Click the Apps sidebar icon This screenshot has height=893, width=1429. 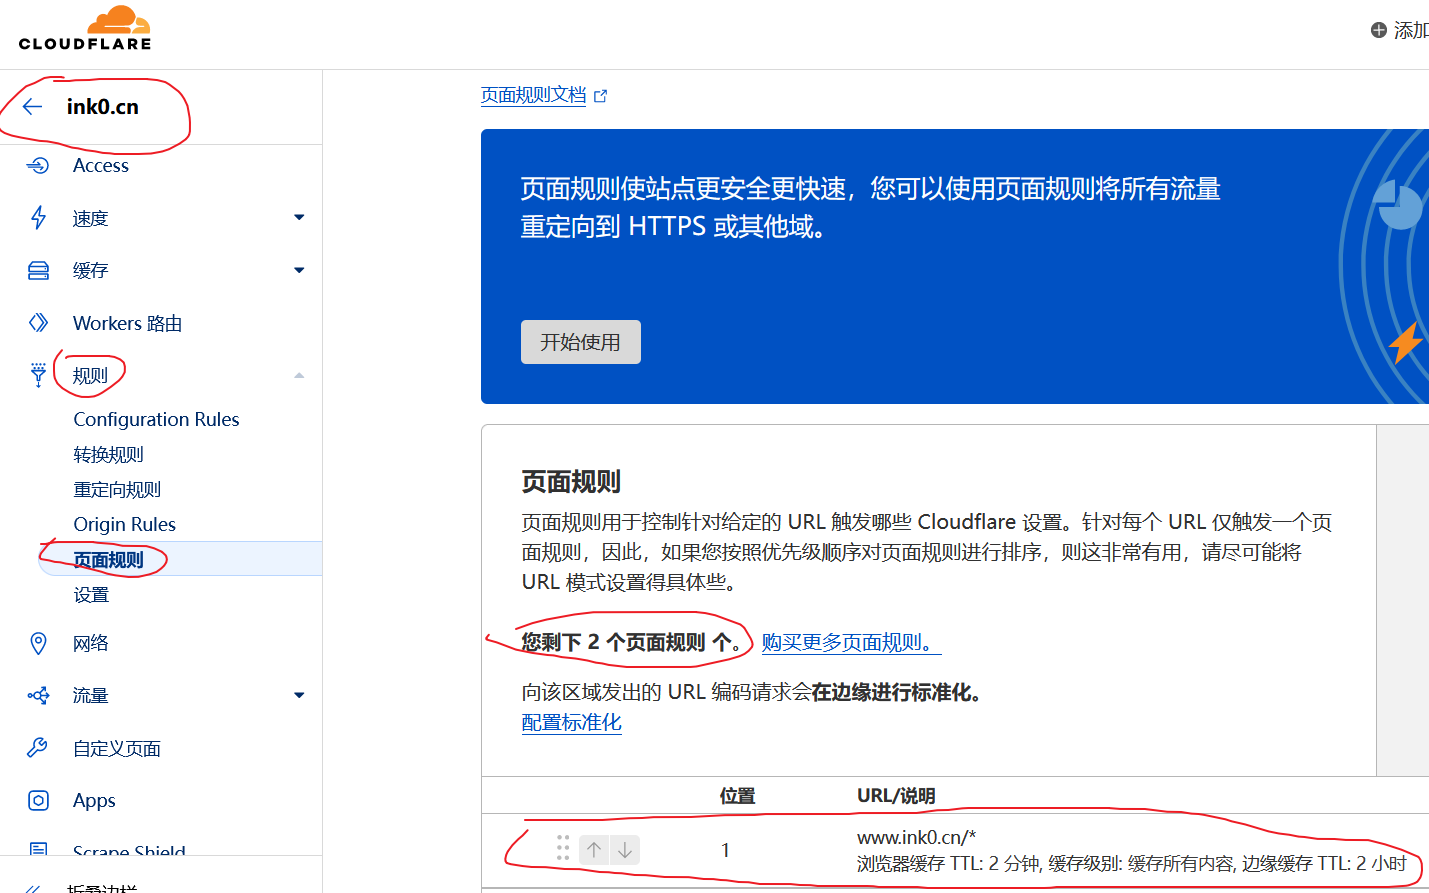(38, 800)
